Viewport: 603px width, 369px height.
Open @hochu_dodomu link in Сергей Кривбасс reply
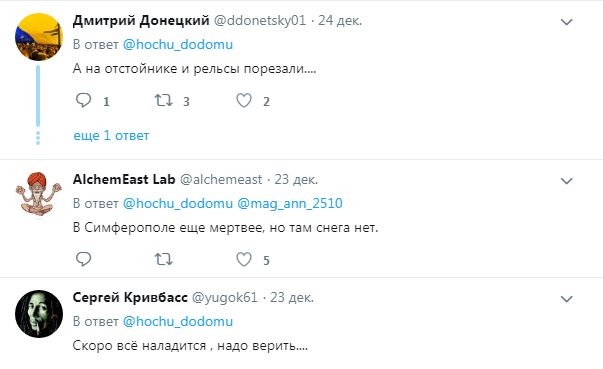click(x=178, y=322)
